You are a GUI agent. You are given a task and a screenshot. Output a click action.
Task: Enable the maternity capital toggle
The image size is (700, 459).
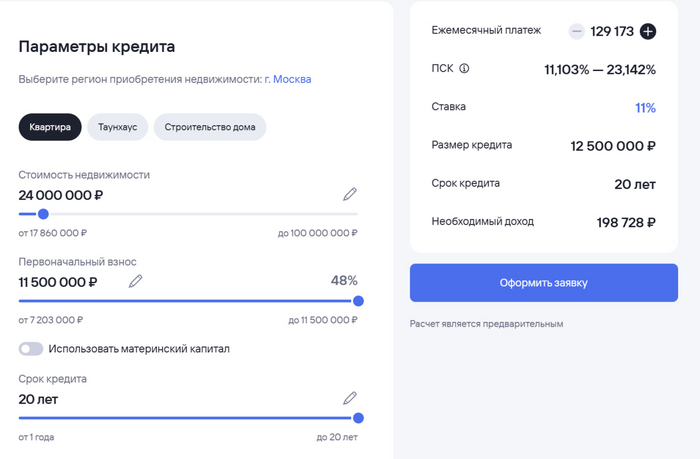pyautogui.click(x=31, y=349)
